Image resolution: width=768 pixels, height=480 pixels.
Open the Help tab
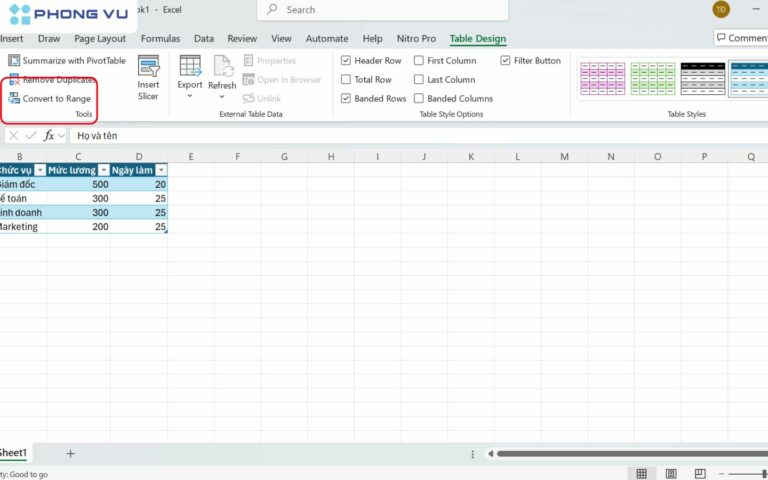(x=372, y=38)
